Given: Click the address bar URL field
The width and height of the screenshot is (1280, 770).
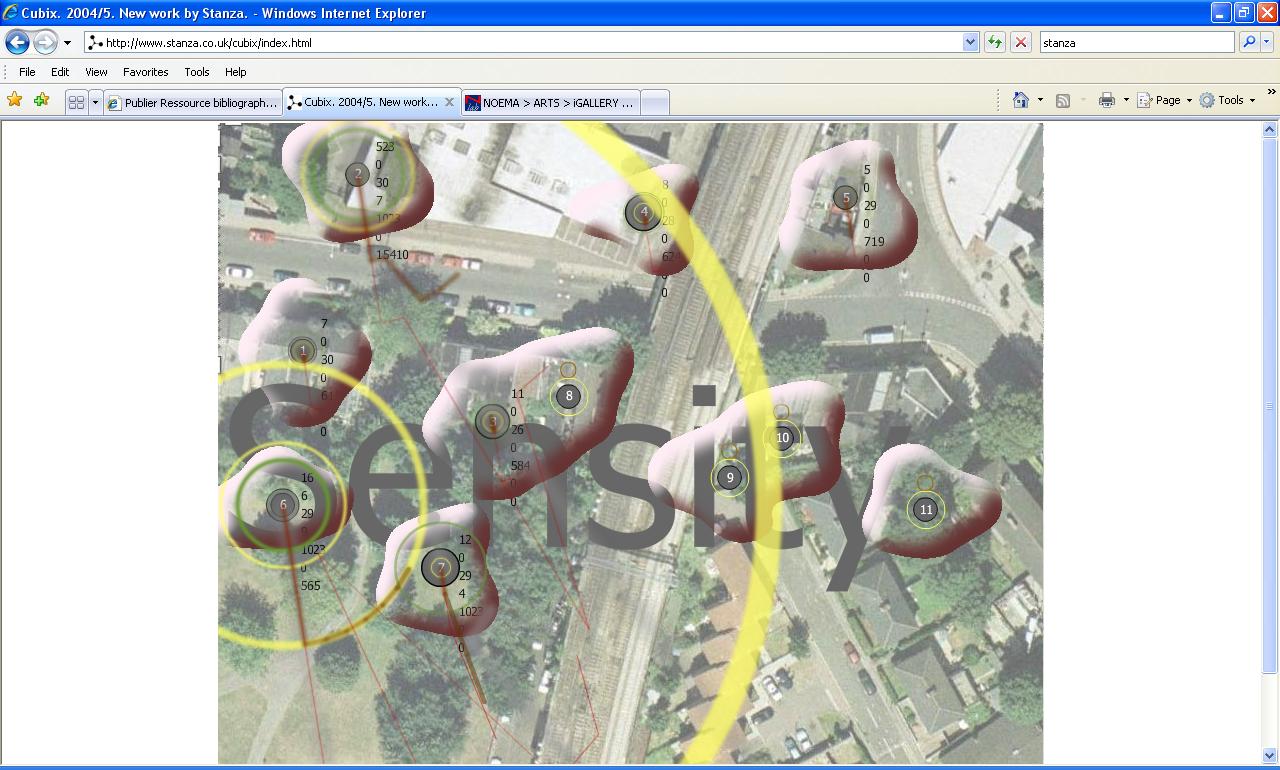Looking at the screenshot, I should (523, 43).
